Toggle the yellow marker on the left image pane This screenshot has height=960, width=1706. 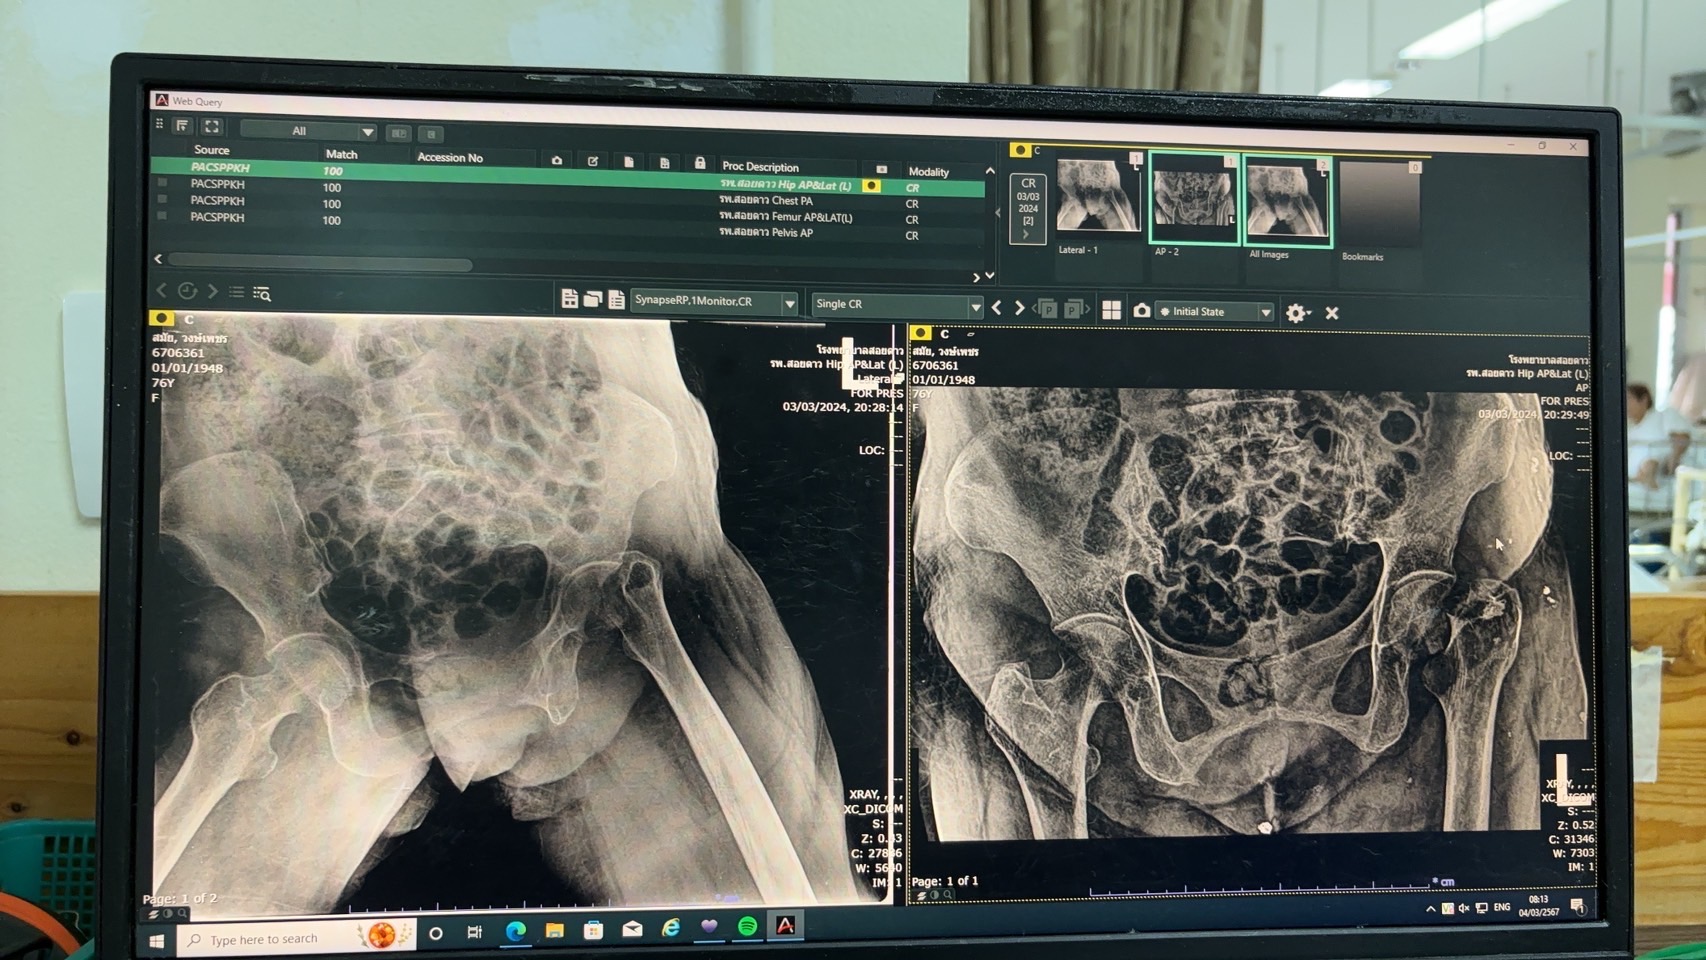click(161, 318)
